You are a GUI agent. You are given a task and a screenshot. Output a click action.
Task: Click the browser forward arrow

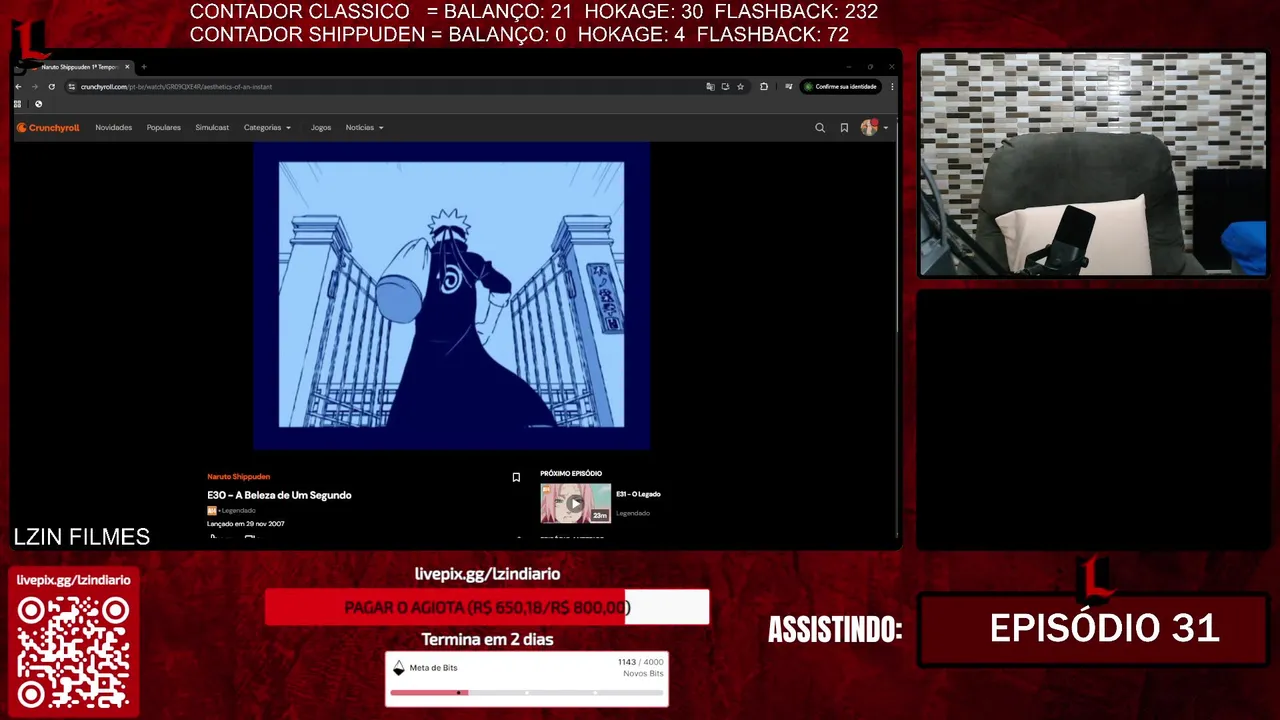point(34,87)
